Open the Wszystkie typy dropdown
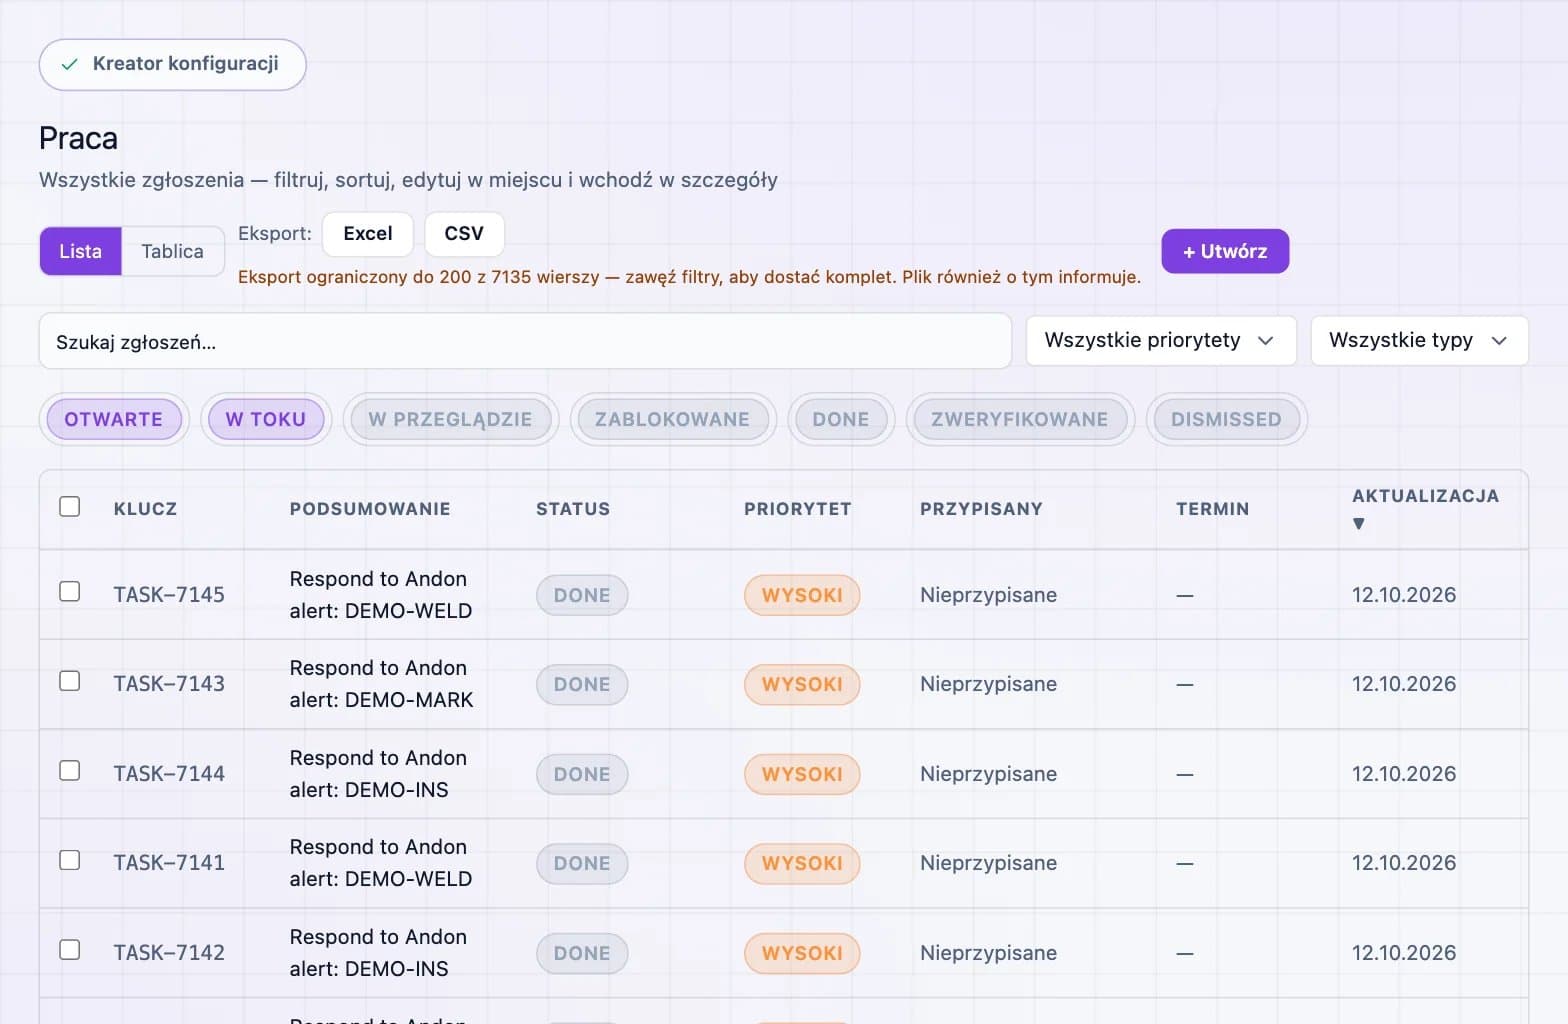 [x=1419, y=341]
